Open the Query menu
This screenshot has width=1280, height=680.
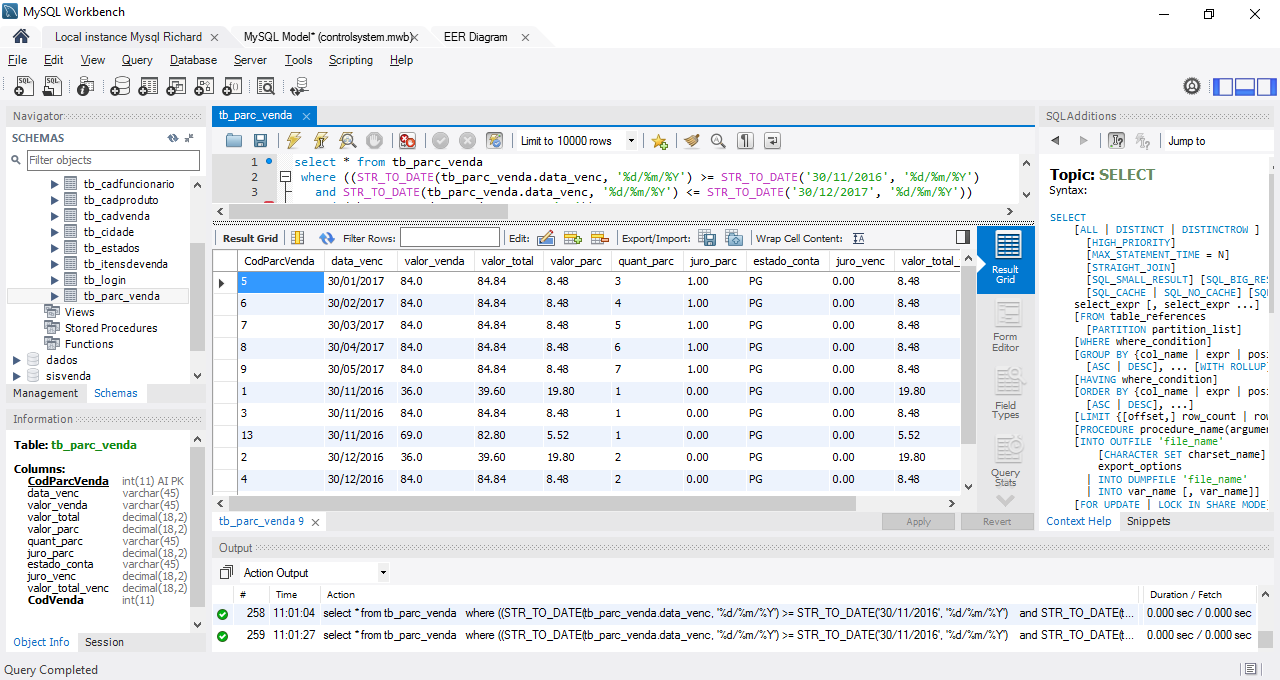pyautogui.click(x=137, y=60)
